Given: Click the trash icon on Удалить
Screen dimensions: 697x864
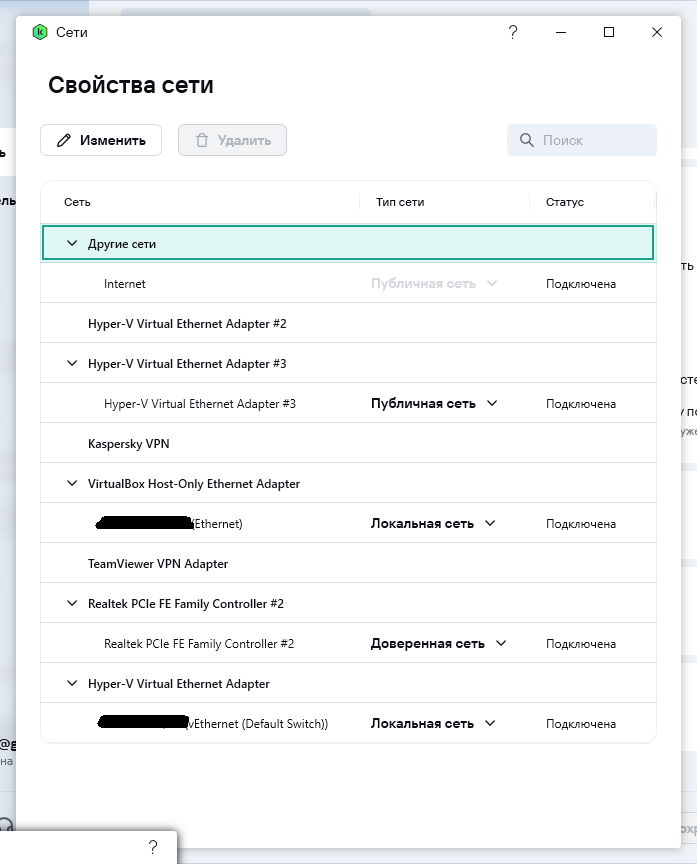Looking at the screenshot, I should tap(202, 140).
